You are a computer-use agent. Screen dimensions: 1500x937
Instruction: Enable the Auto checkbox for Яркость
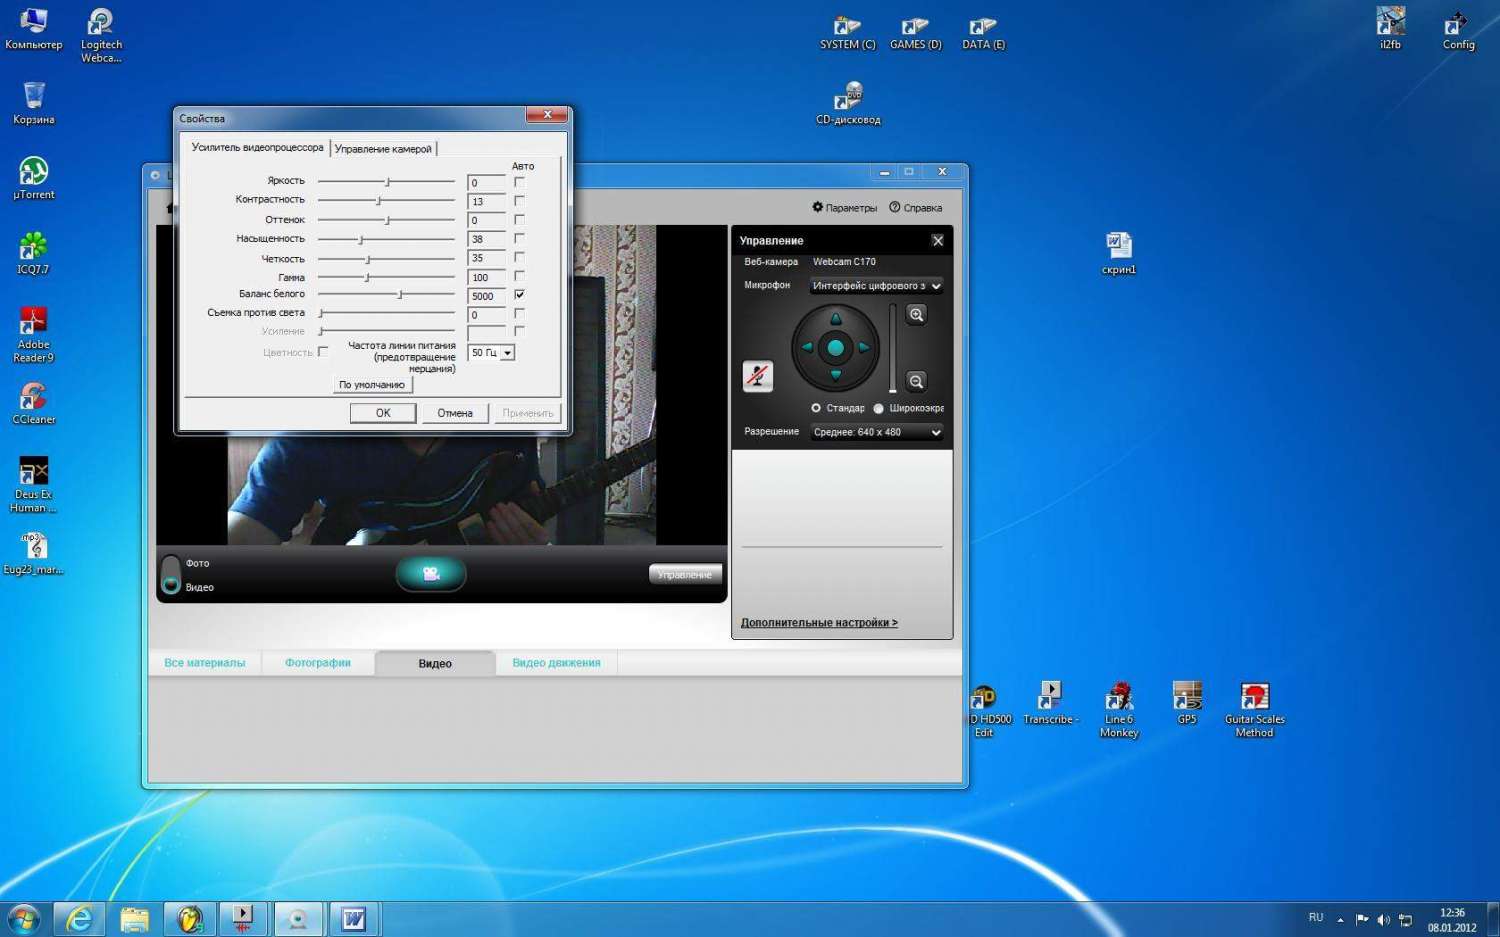pos(519,182)
